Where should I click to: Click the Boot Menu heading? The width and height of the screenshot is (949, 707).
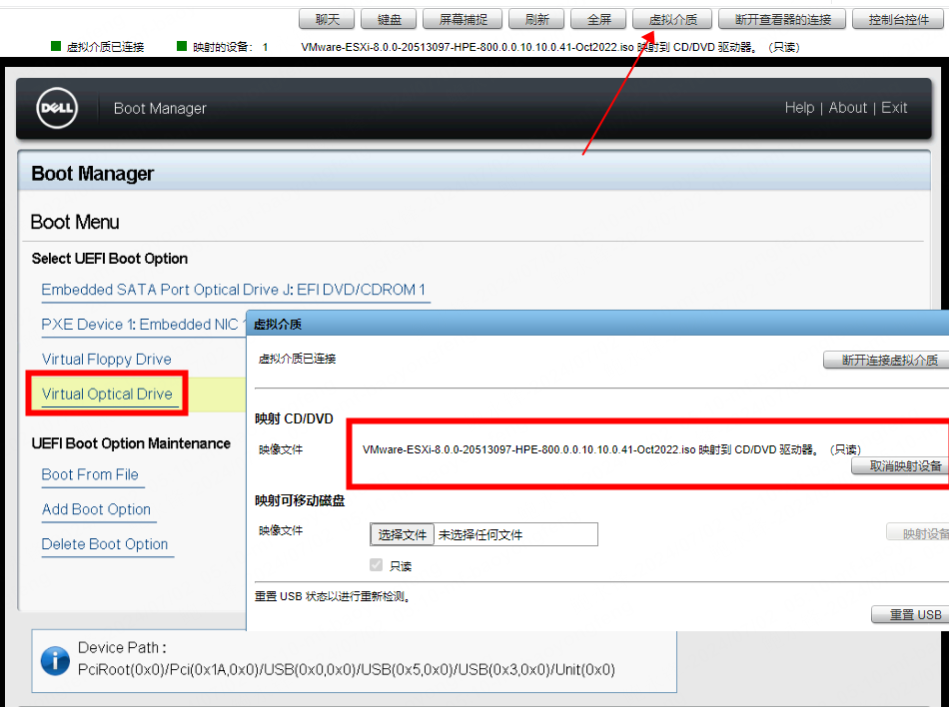[75, 222]
